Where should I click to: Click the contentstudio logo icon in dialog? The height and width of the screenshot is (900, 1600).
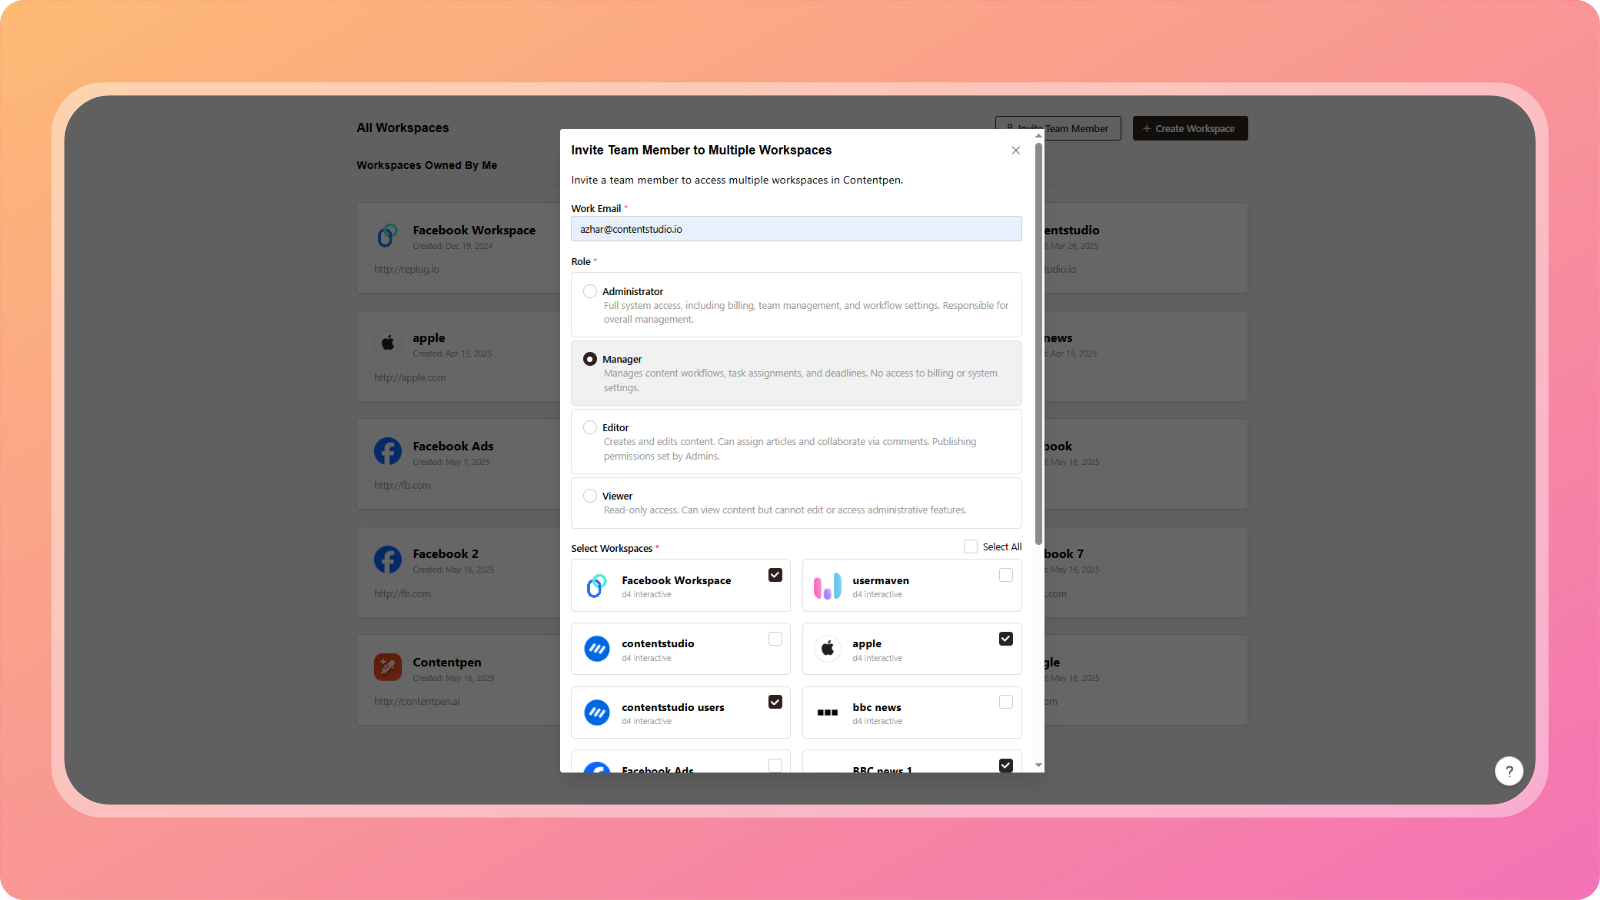coord(597,649)
